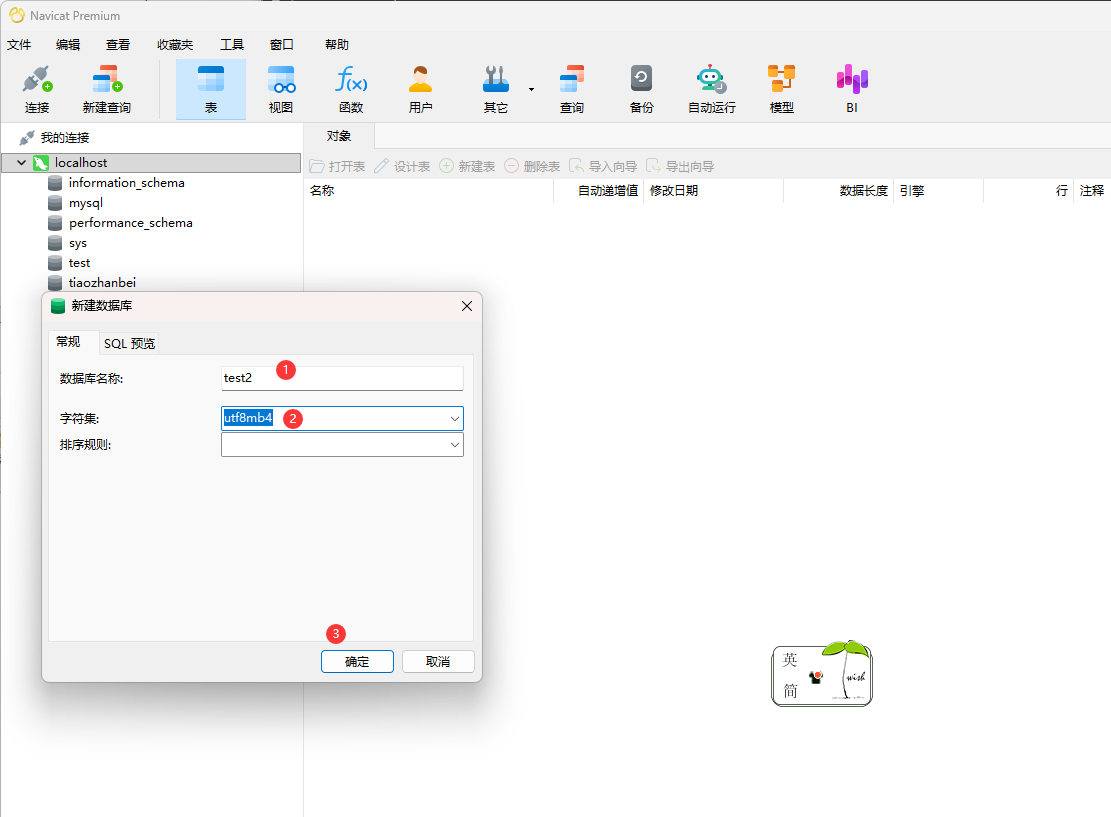The height and width of the screenshot is (817, 1111).
Task: Sort by 自动递增值 column header
Action: coord(598,191)
